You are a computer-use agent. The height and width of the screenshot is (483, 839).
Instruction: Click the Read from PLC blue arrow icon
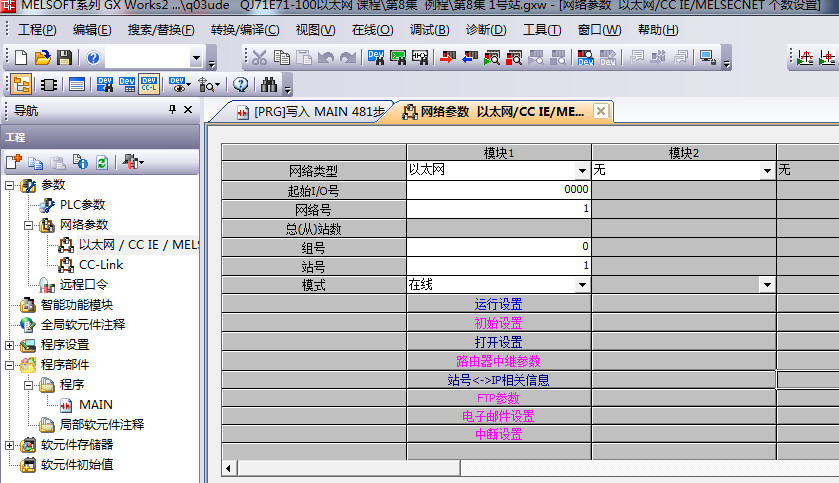469,57
